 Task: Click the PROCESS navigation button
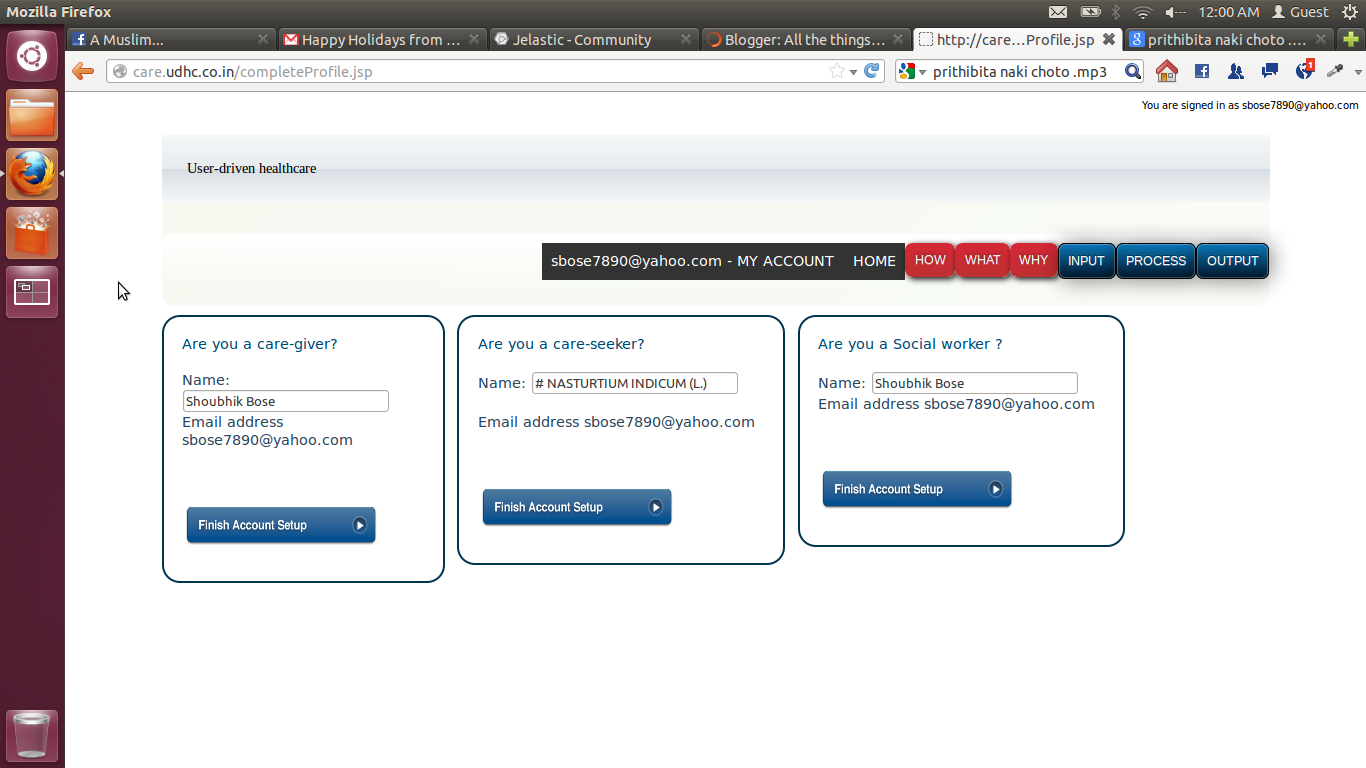click(x=1155, y=260)
